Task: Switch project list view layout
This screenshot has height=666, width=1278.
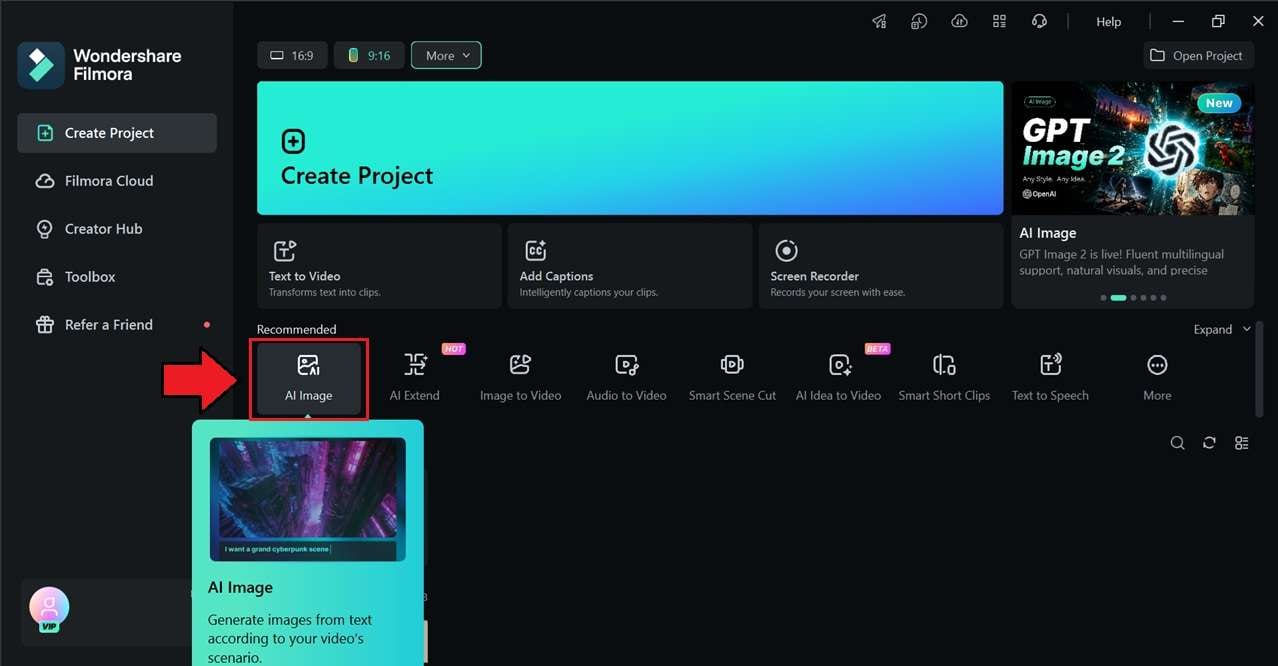Action: (x=1242, y=443)
